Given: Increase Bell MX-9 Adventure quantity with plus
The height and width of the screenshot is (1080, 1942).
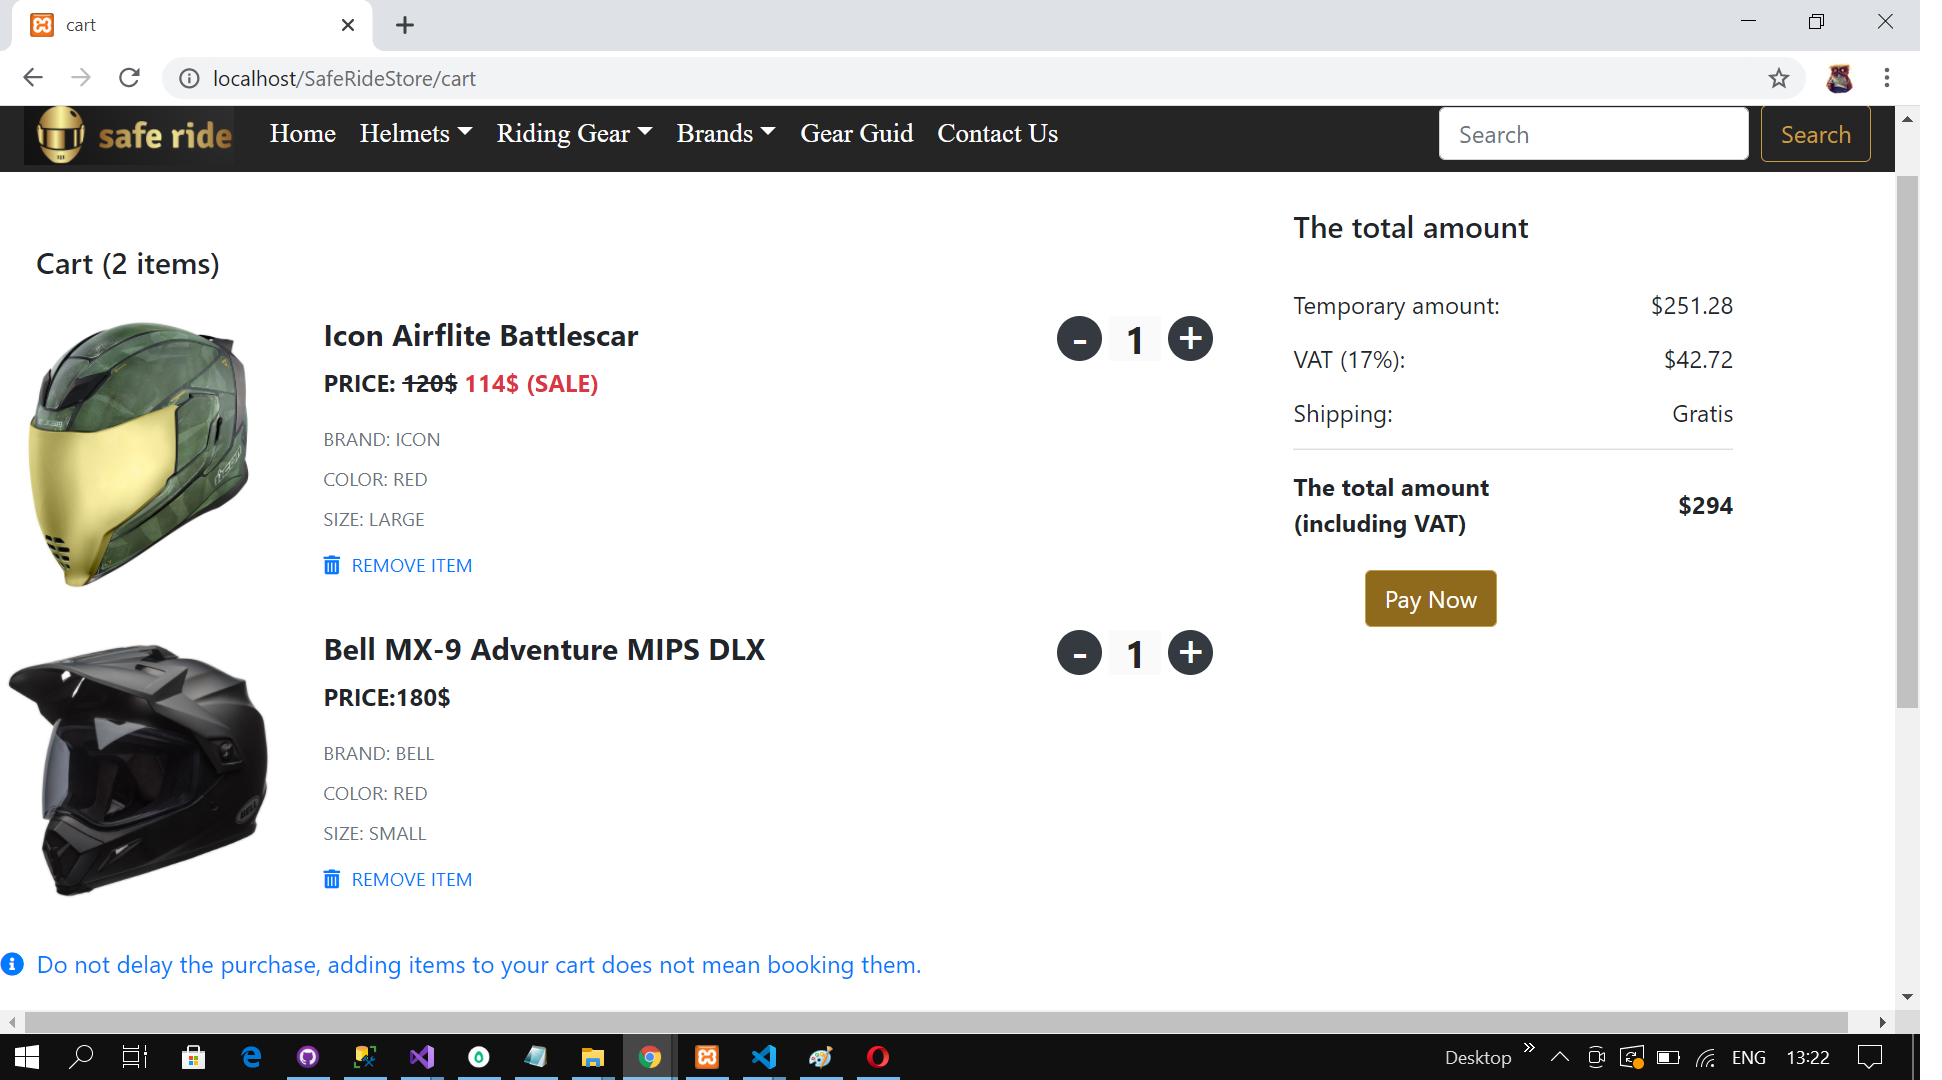Looking at the screenshot, I should click(x=1190, y=653).
